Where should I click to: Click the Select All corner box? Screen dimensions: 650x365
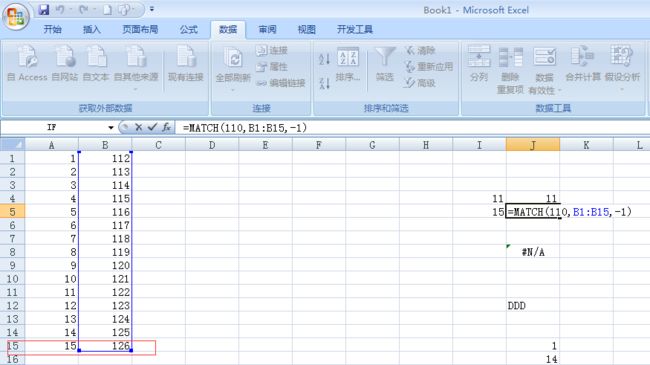[x=12, y=145]
